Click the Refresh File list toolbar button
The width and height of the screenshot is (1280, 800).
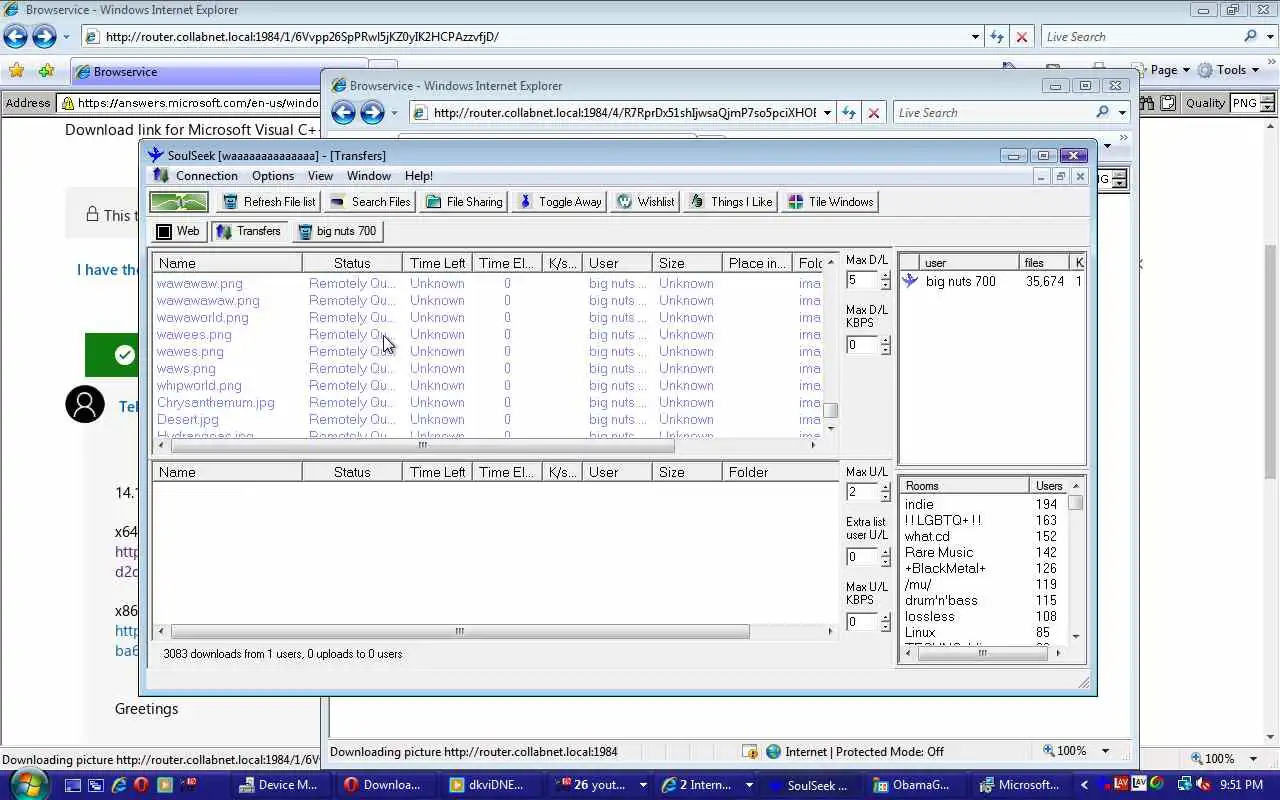[269, 202]
